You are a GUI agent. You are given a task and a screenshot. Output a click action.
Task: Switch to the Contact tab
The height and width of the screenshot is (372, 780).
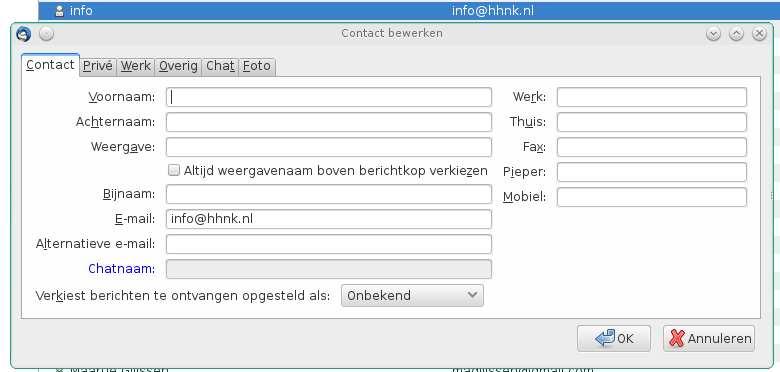(x=50, y=65)
